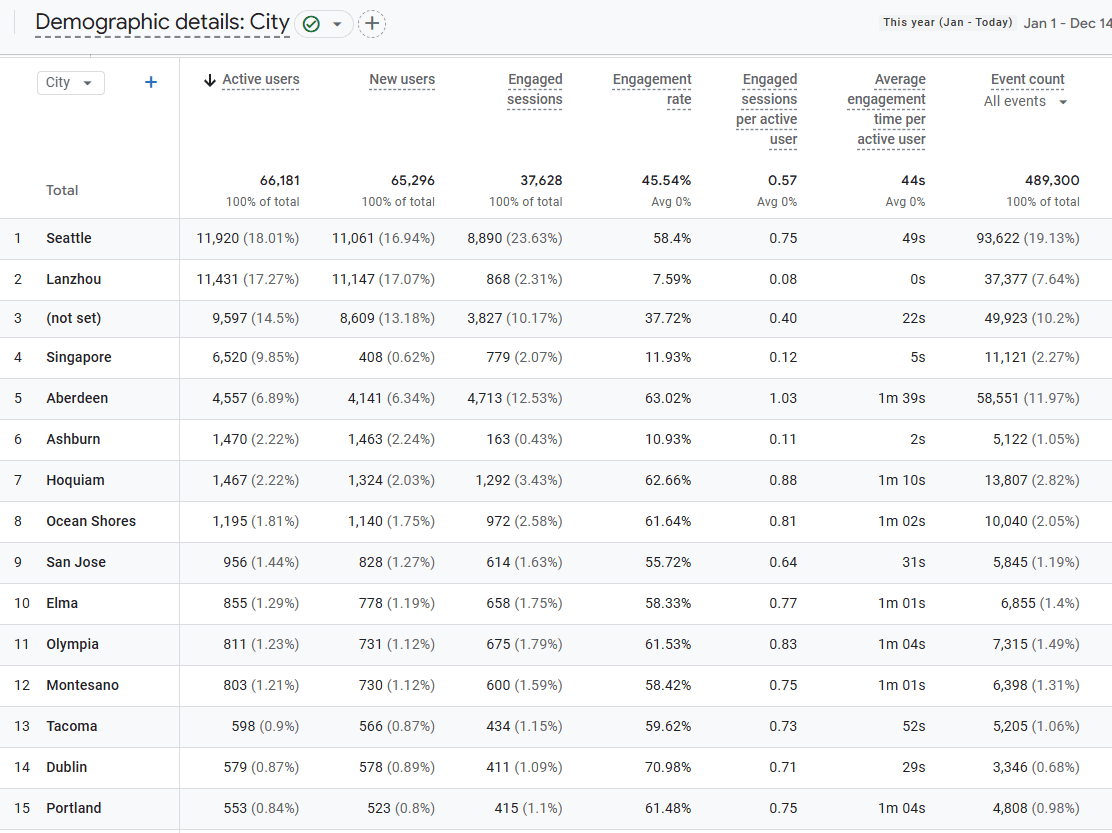Click the blue plus to add dimension
The width and height of the screenshot is (1112, 833).
click(151, 82)
